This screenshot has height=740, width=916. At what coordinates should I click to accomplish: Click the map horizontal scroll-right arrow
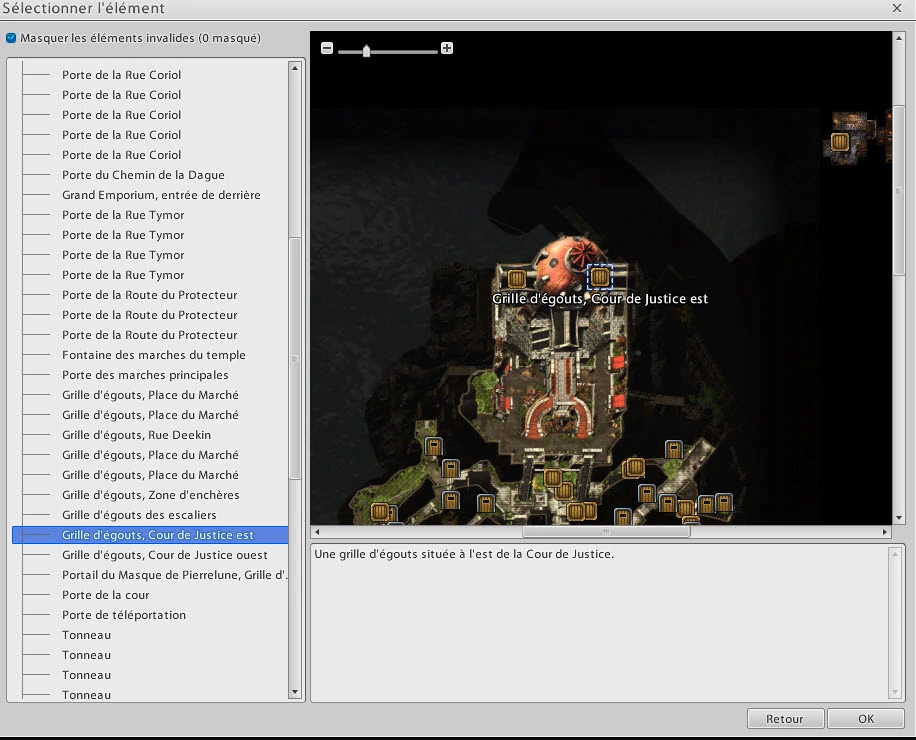point(885,531)
